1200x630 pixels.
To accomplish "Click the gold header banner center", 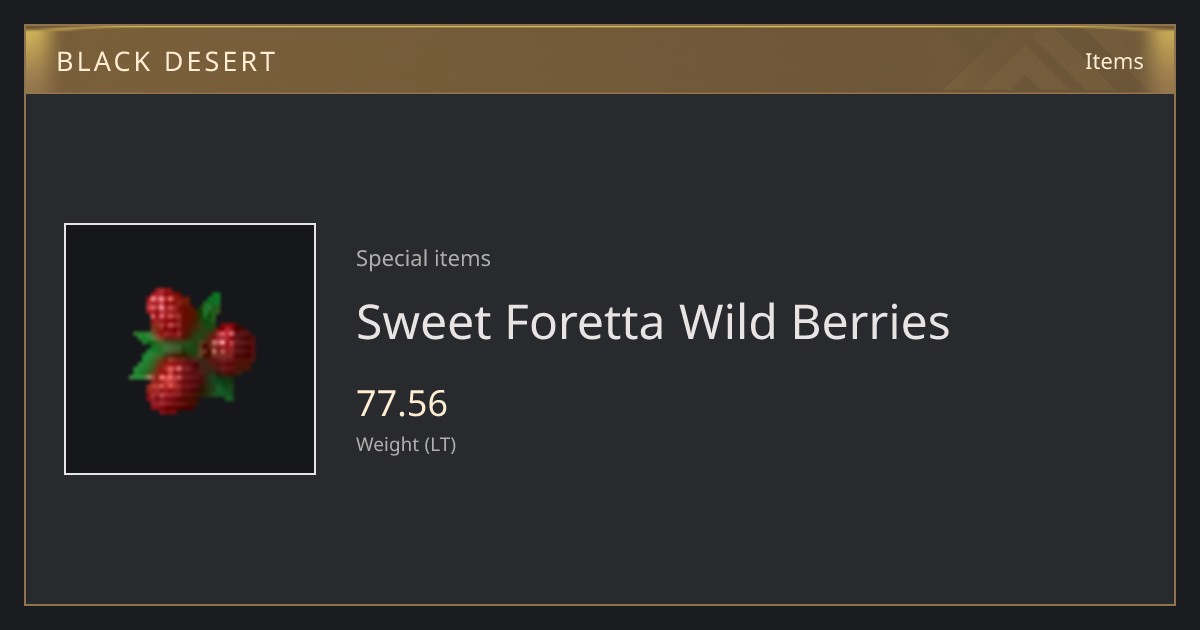I will pyautogui.click(x=600, y=61).
